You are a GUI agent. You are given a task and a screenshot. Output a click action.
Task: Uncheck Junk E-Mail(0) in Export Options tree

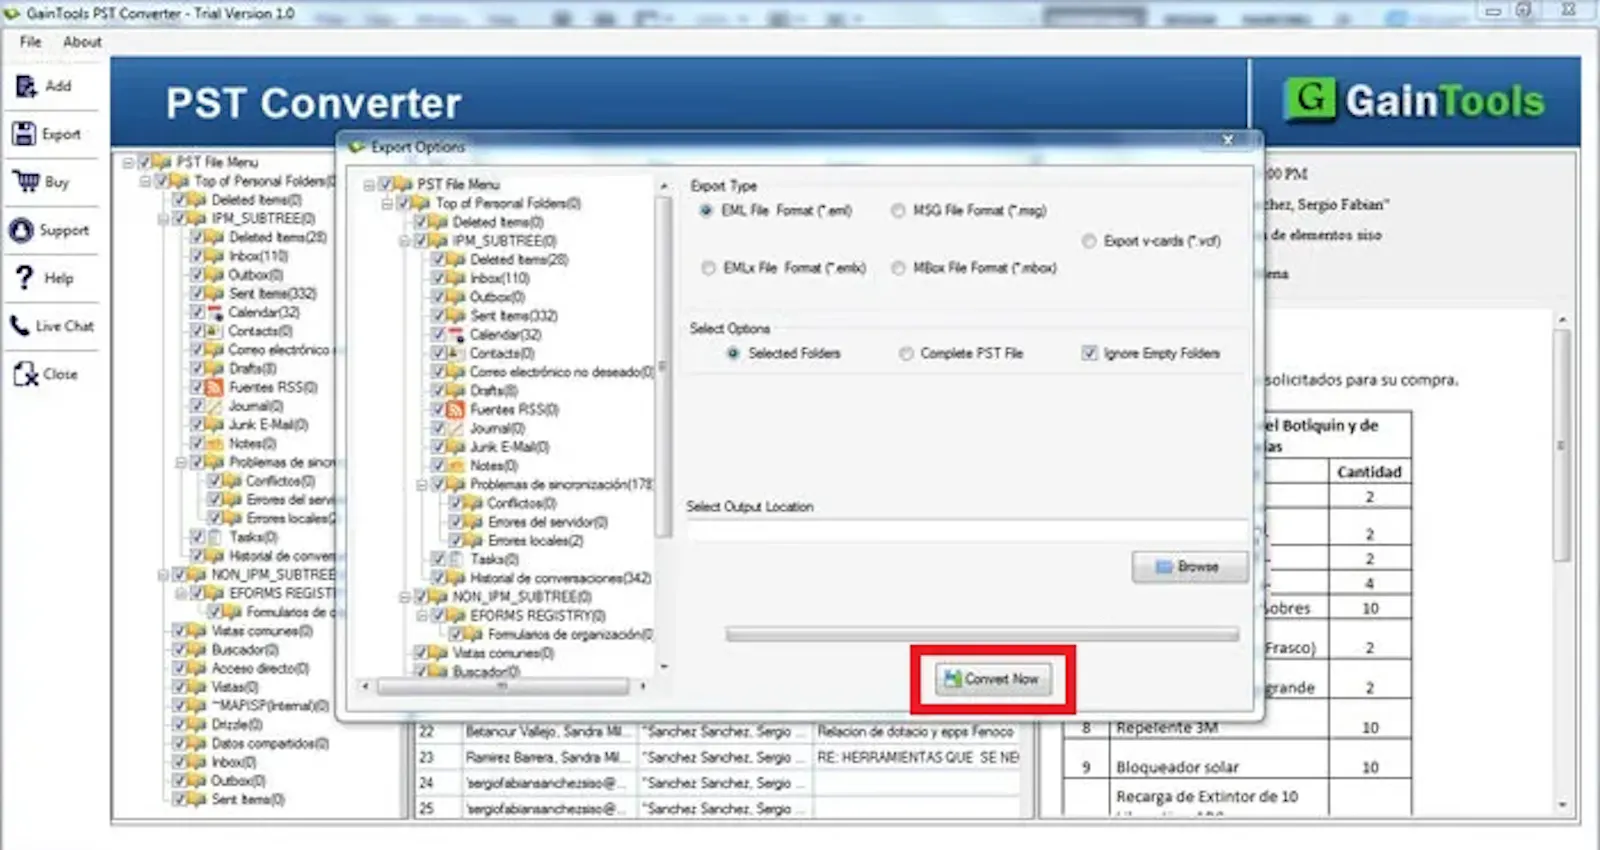(x=438, y=447)
